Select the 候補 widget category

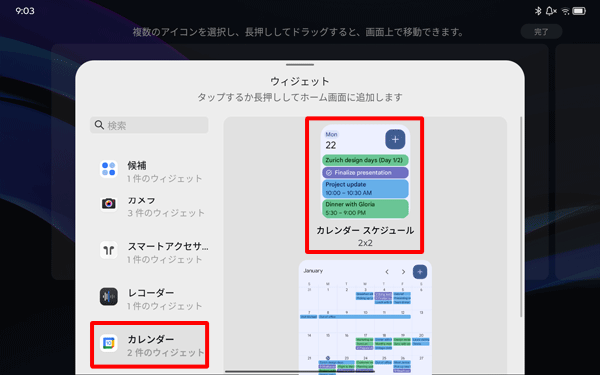coord(149,171)
